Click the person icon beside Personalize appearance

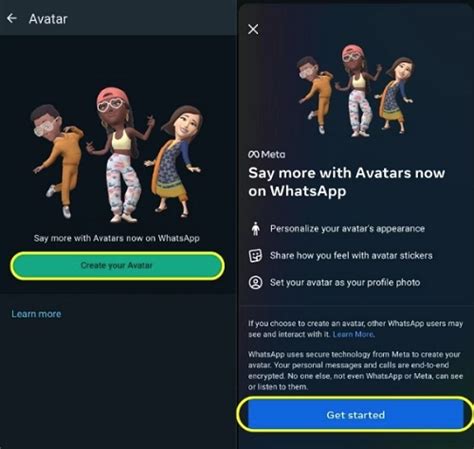(256, 229)
